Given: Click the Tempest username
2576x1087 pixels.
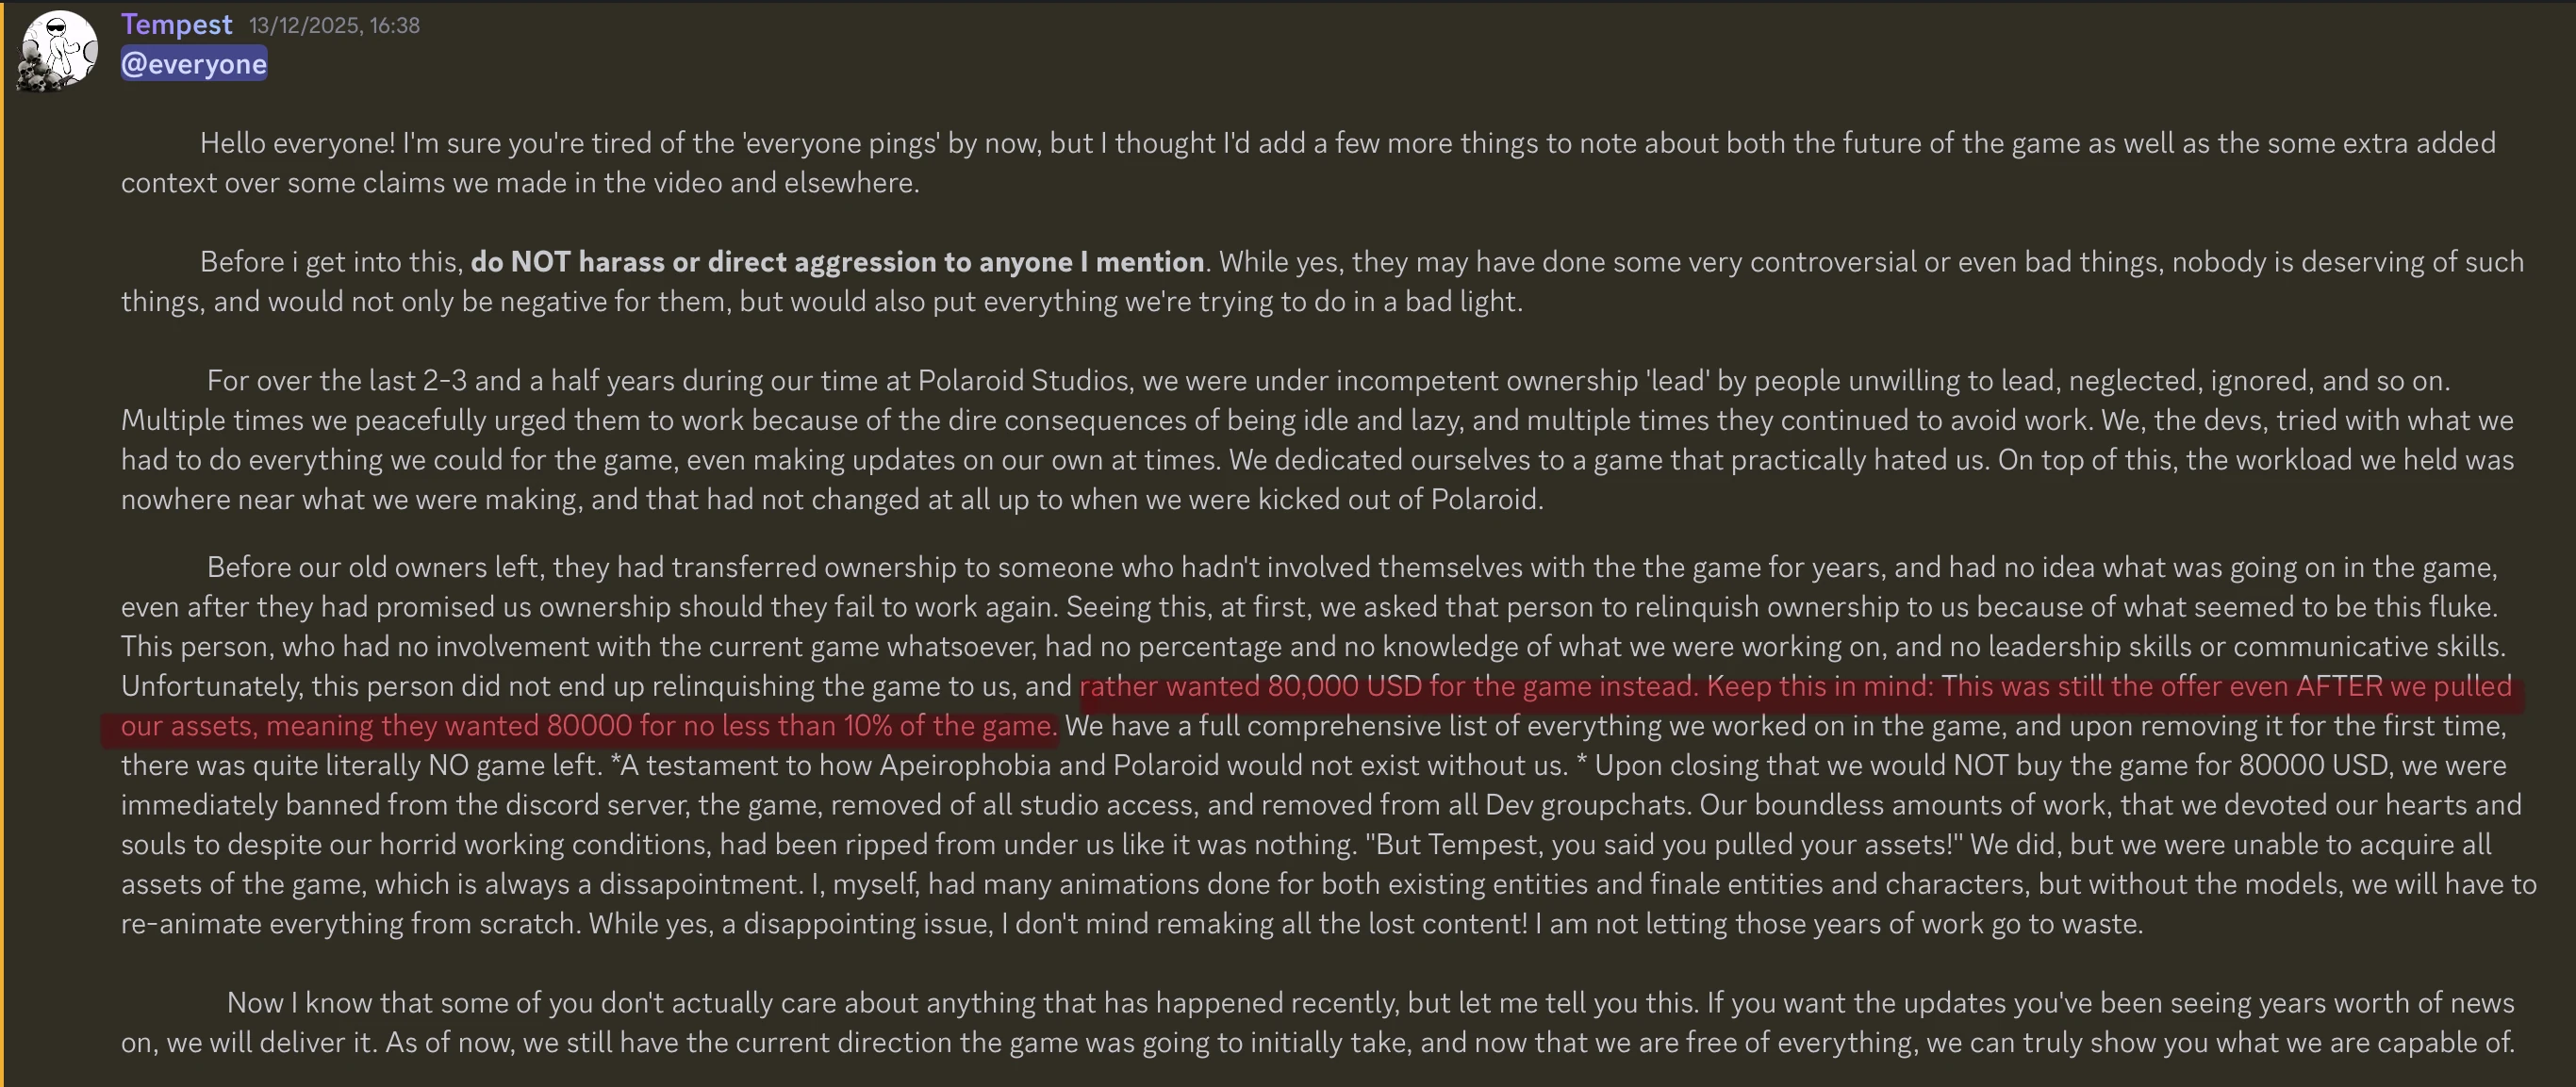Looking at the screenshot, I should (x=176, y=24).
